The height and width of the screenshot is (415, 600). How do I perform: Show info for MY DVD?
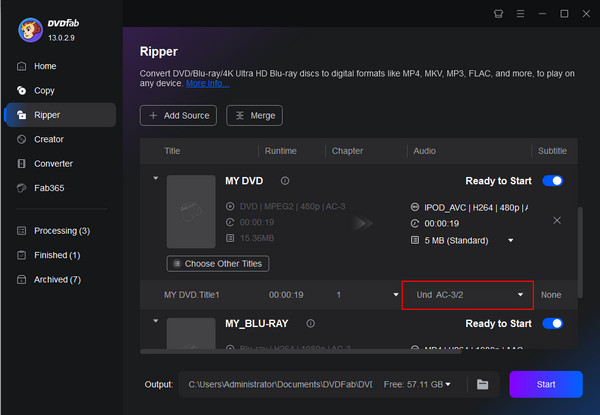coord(285,181)
